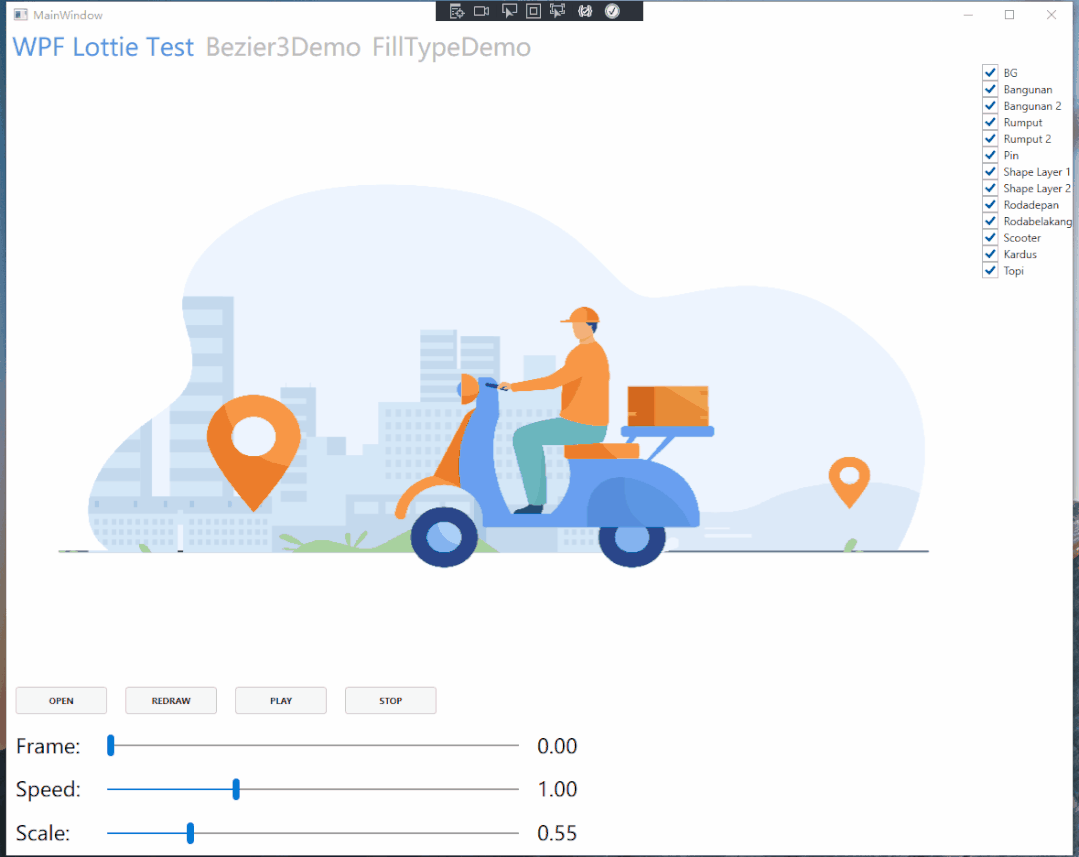
Task: Toggle the Bangunan 2 layer checkbox
Action: [990, 105]
